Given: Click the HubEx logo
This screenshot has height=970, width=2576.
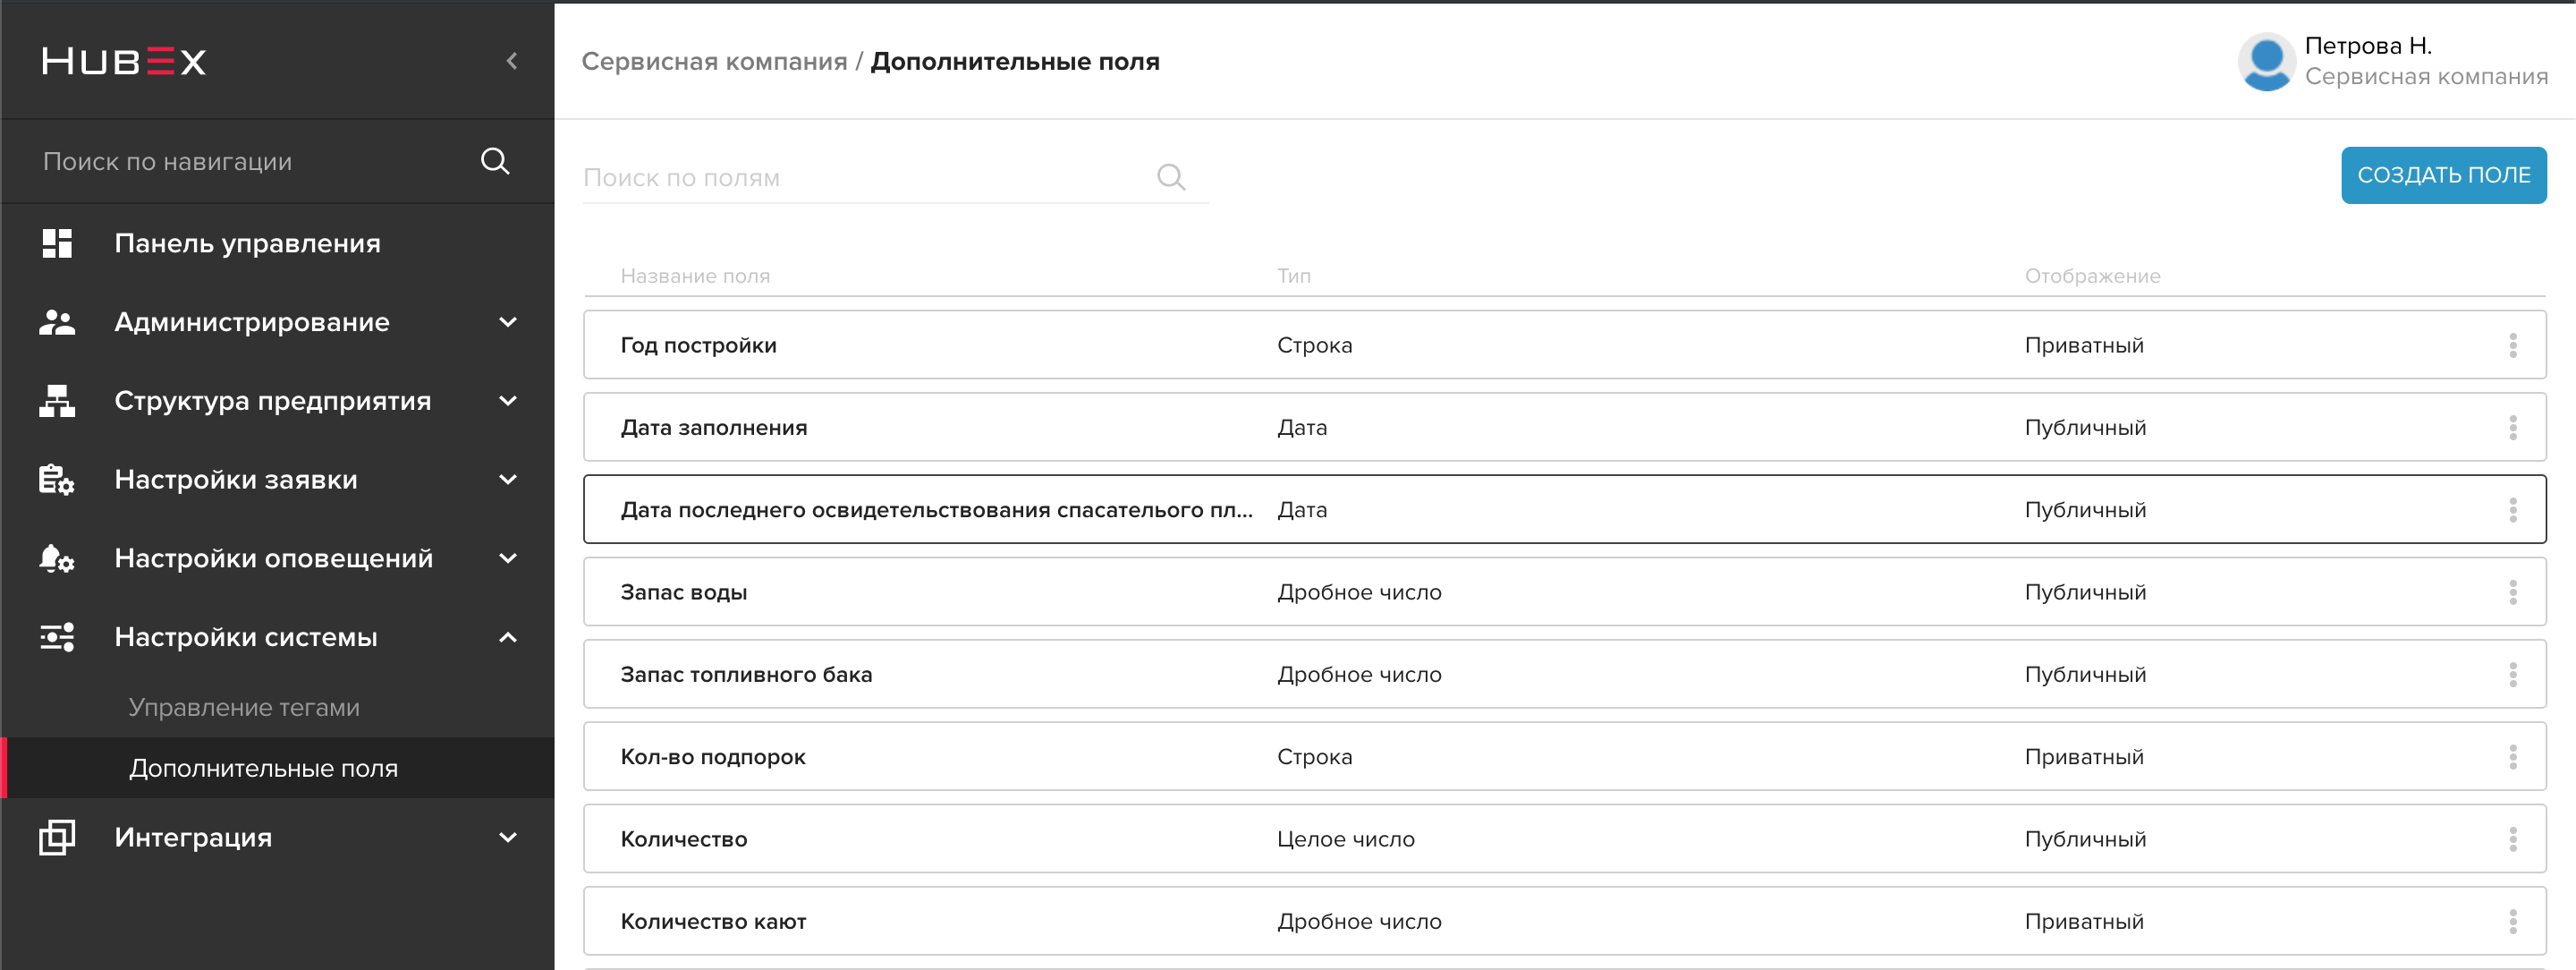Looking at the screenshot, I should click(124, 61).
